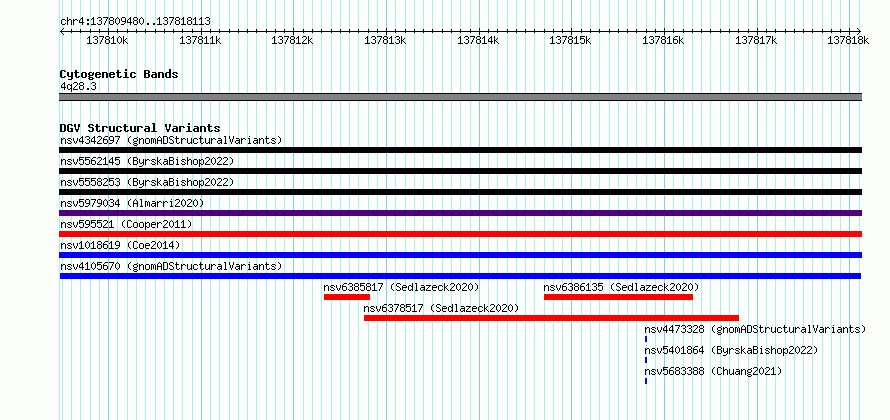Select the black bar under nsv5562145
This screenshot has height=420, width=890.
[x=460, y=171]
